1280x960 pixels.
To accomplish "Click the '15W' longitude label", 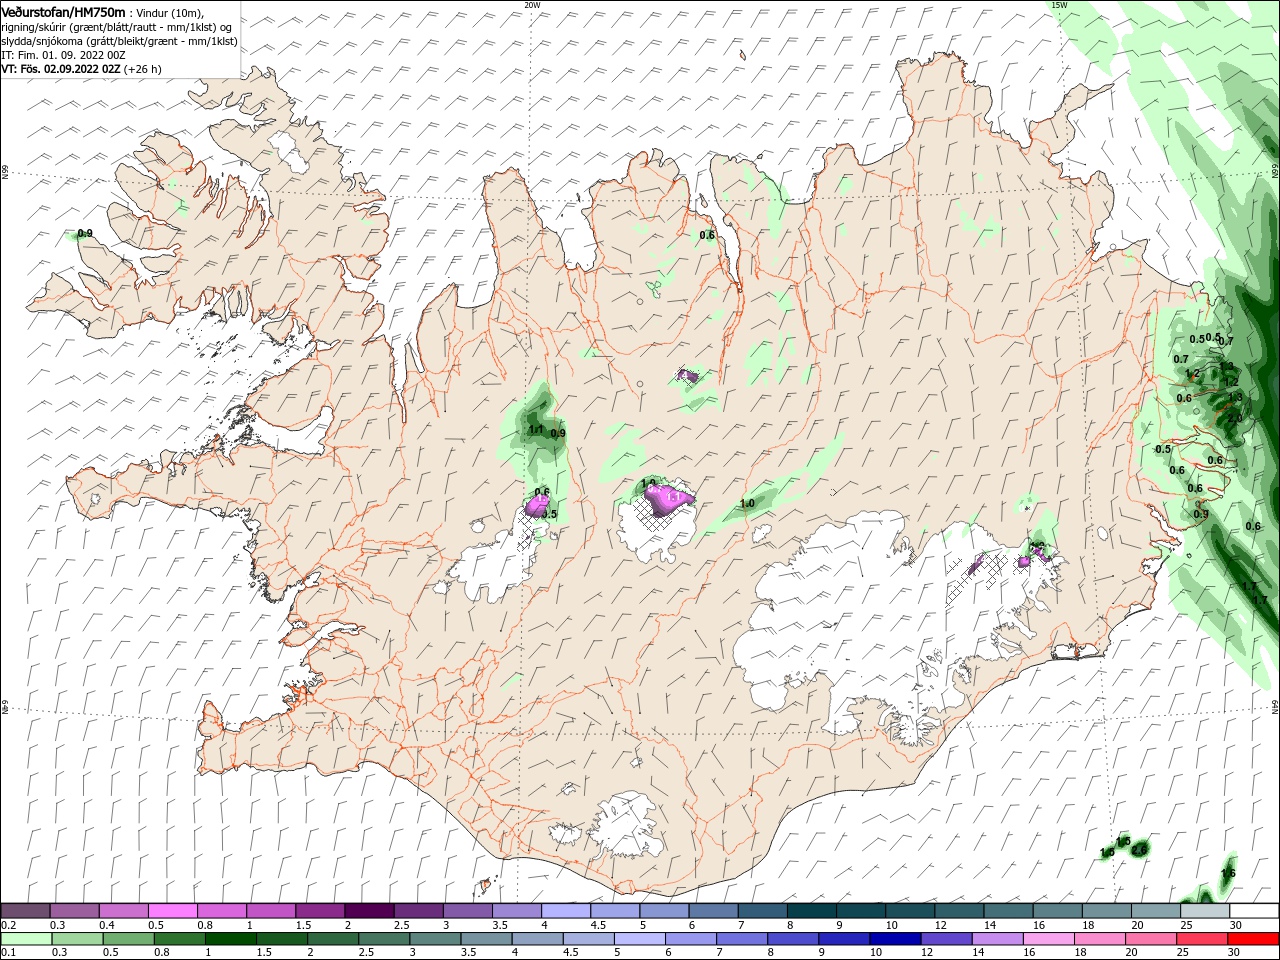I will click(1059, 5).
